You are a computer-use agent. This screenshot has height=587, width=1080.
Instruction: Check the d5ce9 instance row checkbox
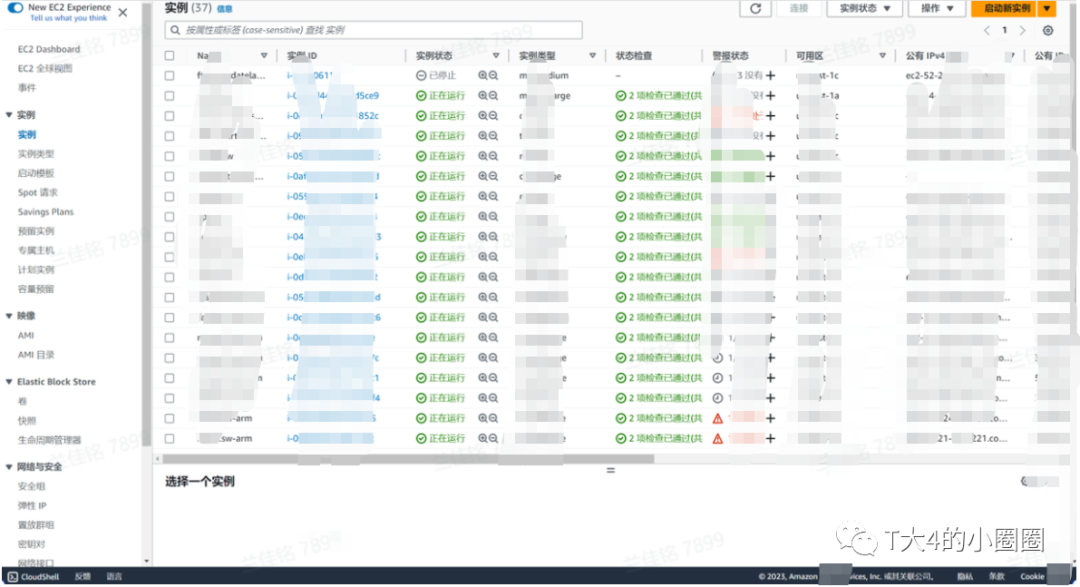coord(169,96)
